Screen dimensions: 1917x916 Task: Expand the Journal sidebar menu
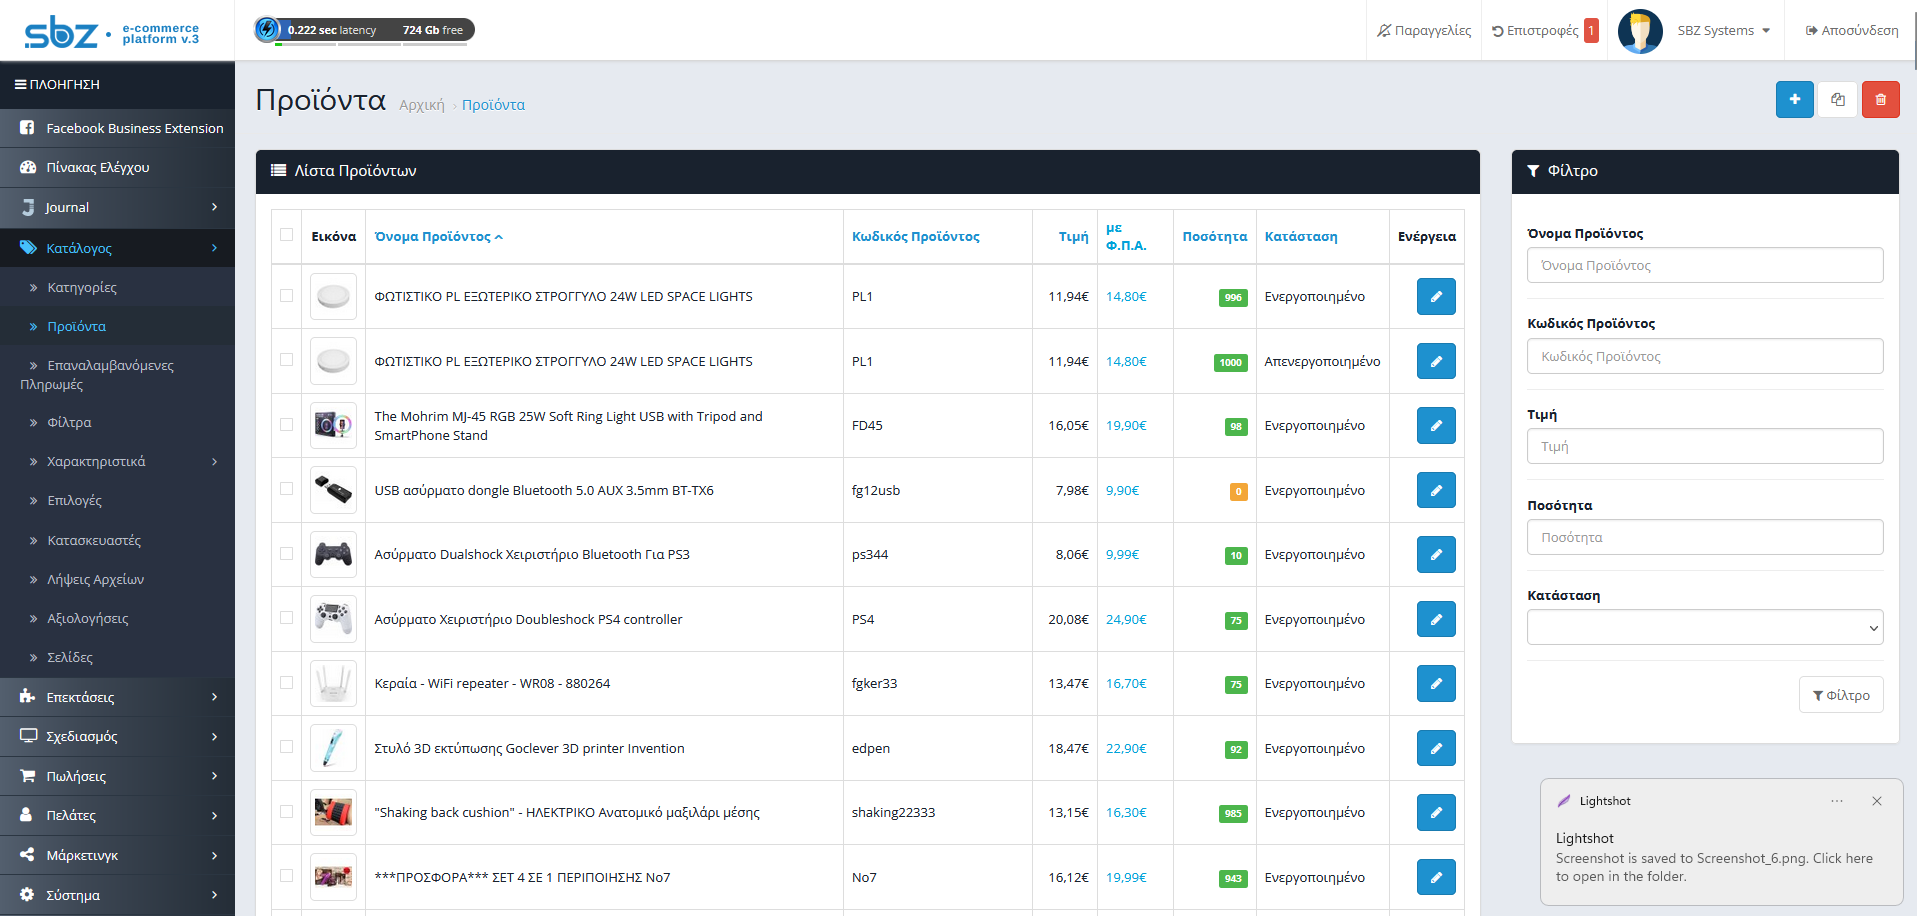tap(117, 207)
